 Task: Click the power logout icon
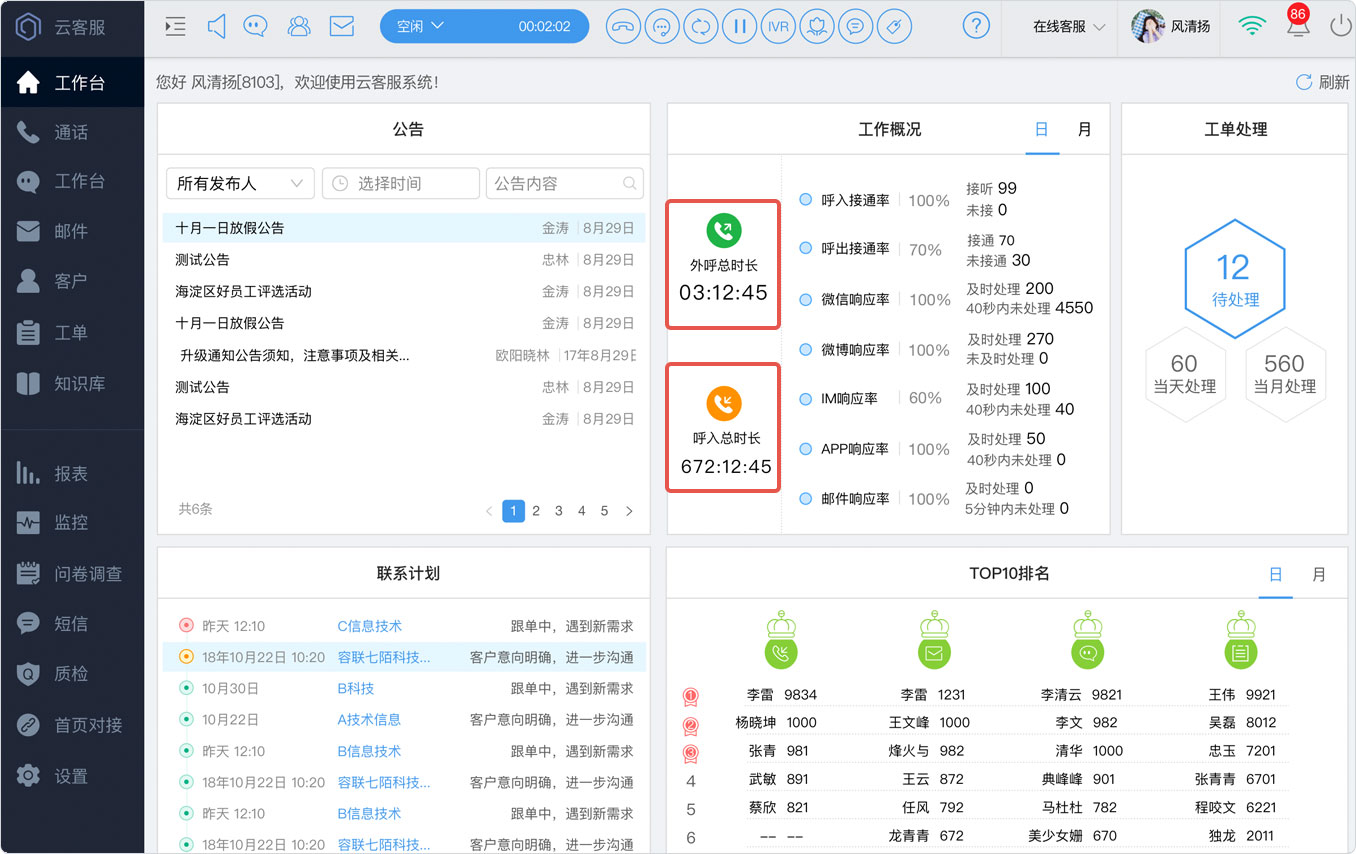(x=1340, y=26)
